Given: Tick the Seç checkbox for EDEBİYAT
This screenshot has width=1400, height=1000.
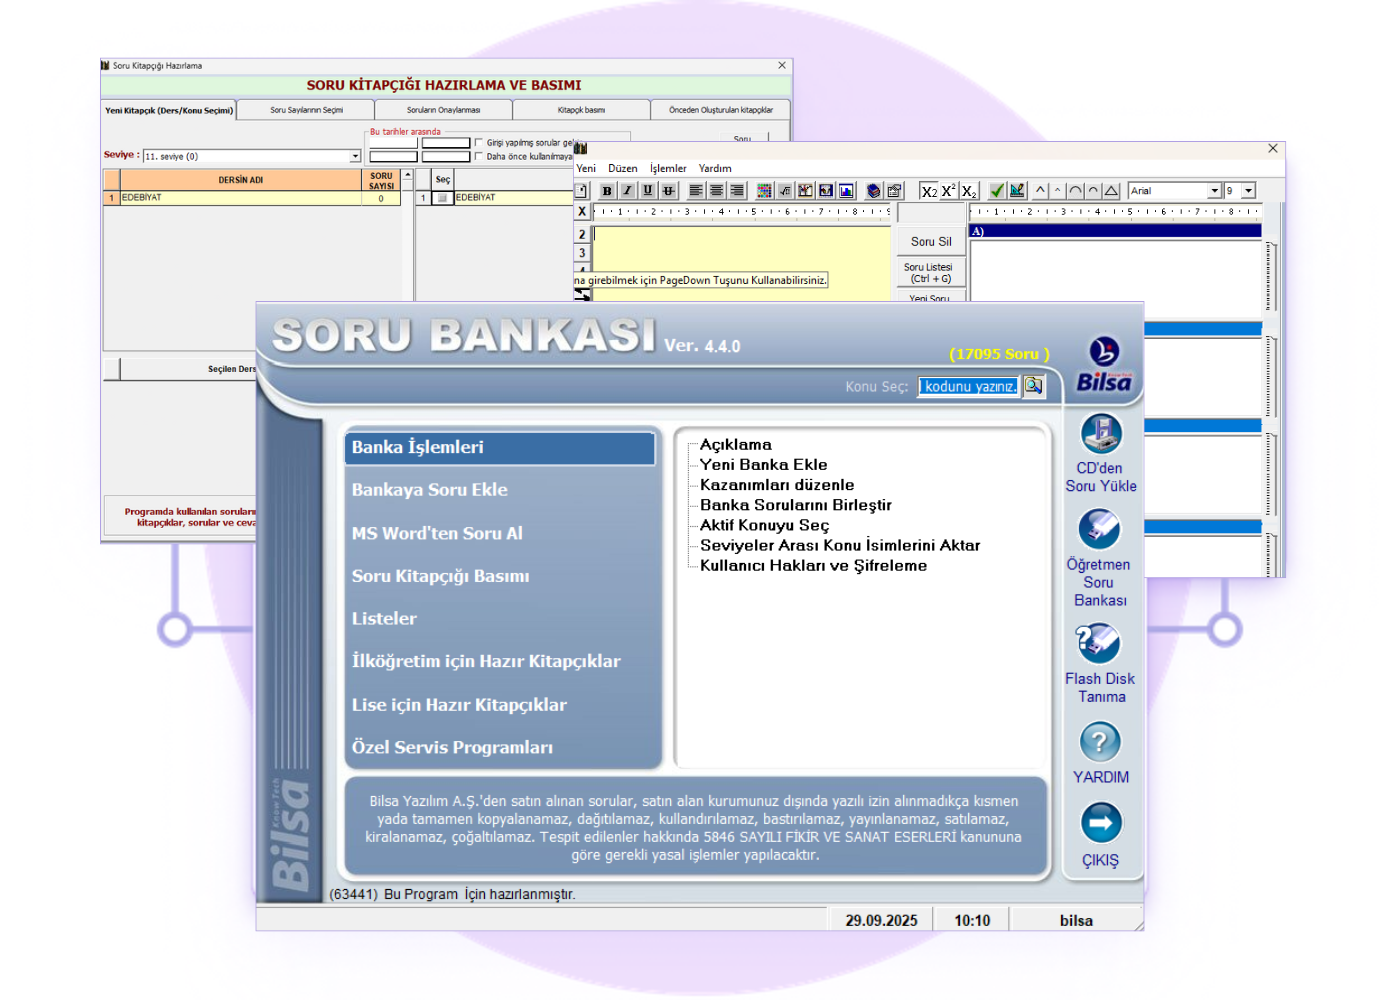Looking at the screenshot, I should pos(443,198).
